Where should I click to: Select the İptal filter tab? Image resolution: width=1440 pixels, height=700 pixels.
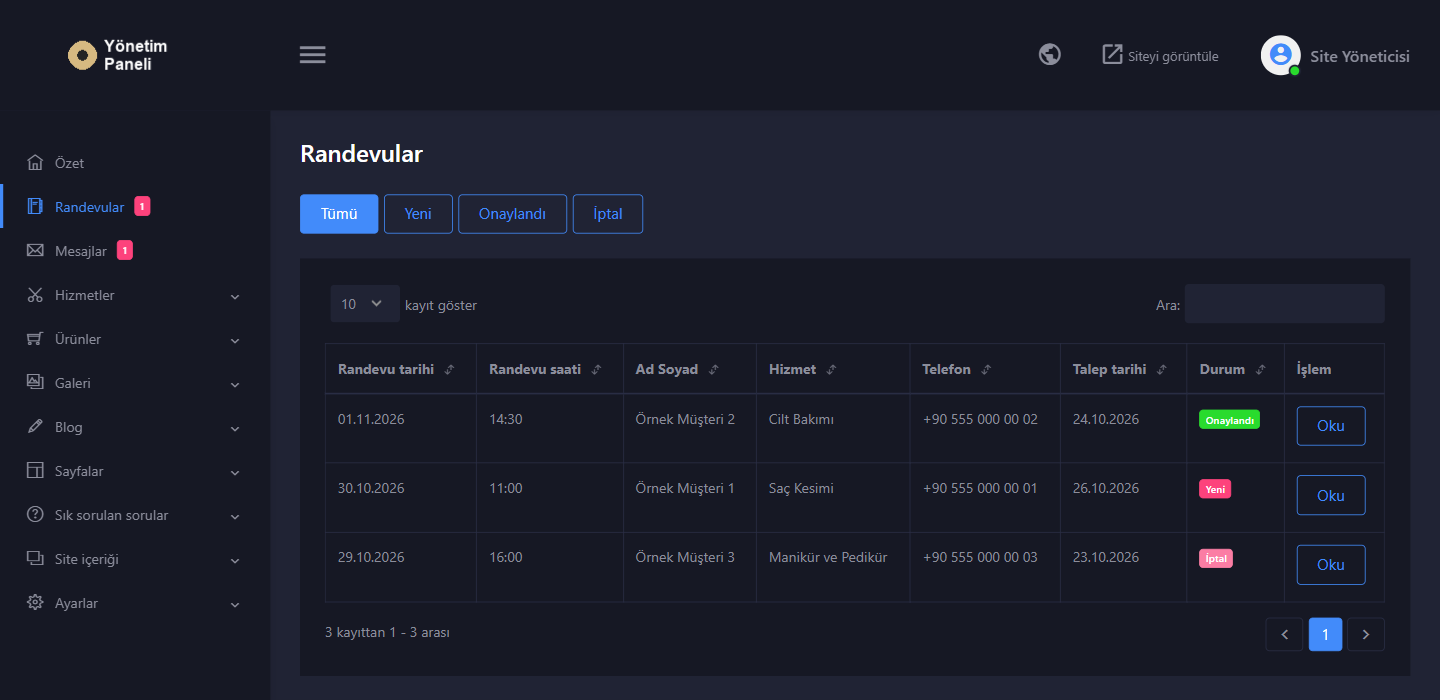[608, 214]
